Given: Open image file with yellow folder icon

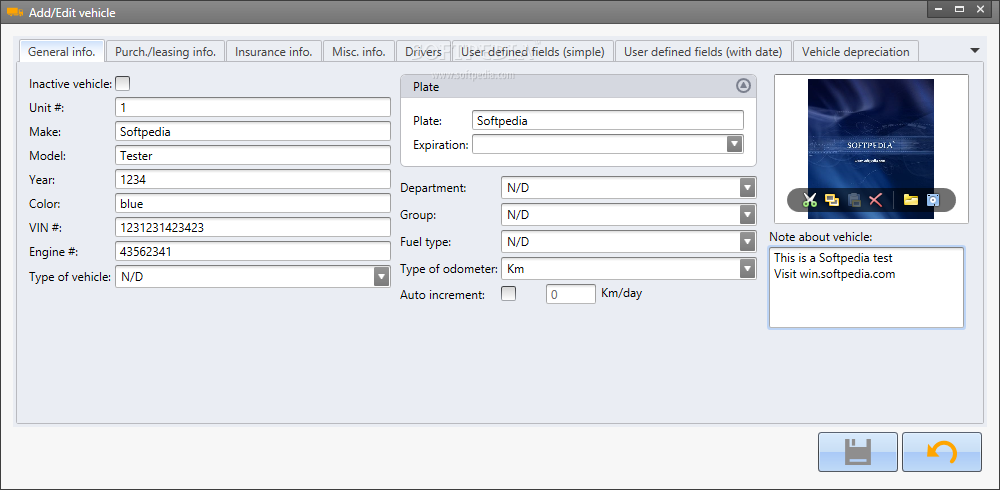Looking at the screenshot, I should click(911, 200).
